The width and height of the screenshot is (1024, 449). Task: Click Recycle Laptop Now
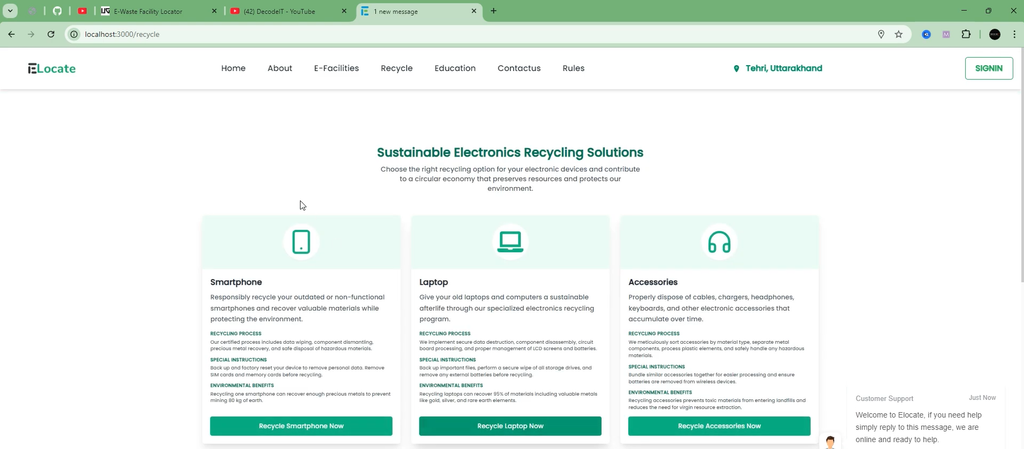(x=510, y=426)
